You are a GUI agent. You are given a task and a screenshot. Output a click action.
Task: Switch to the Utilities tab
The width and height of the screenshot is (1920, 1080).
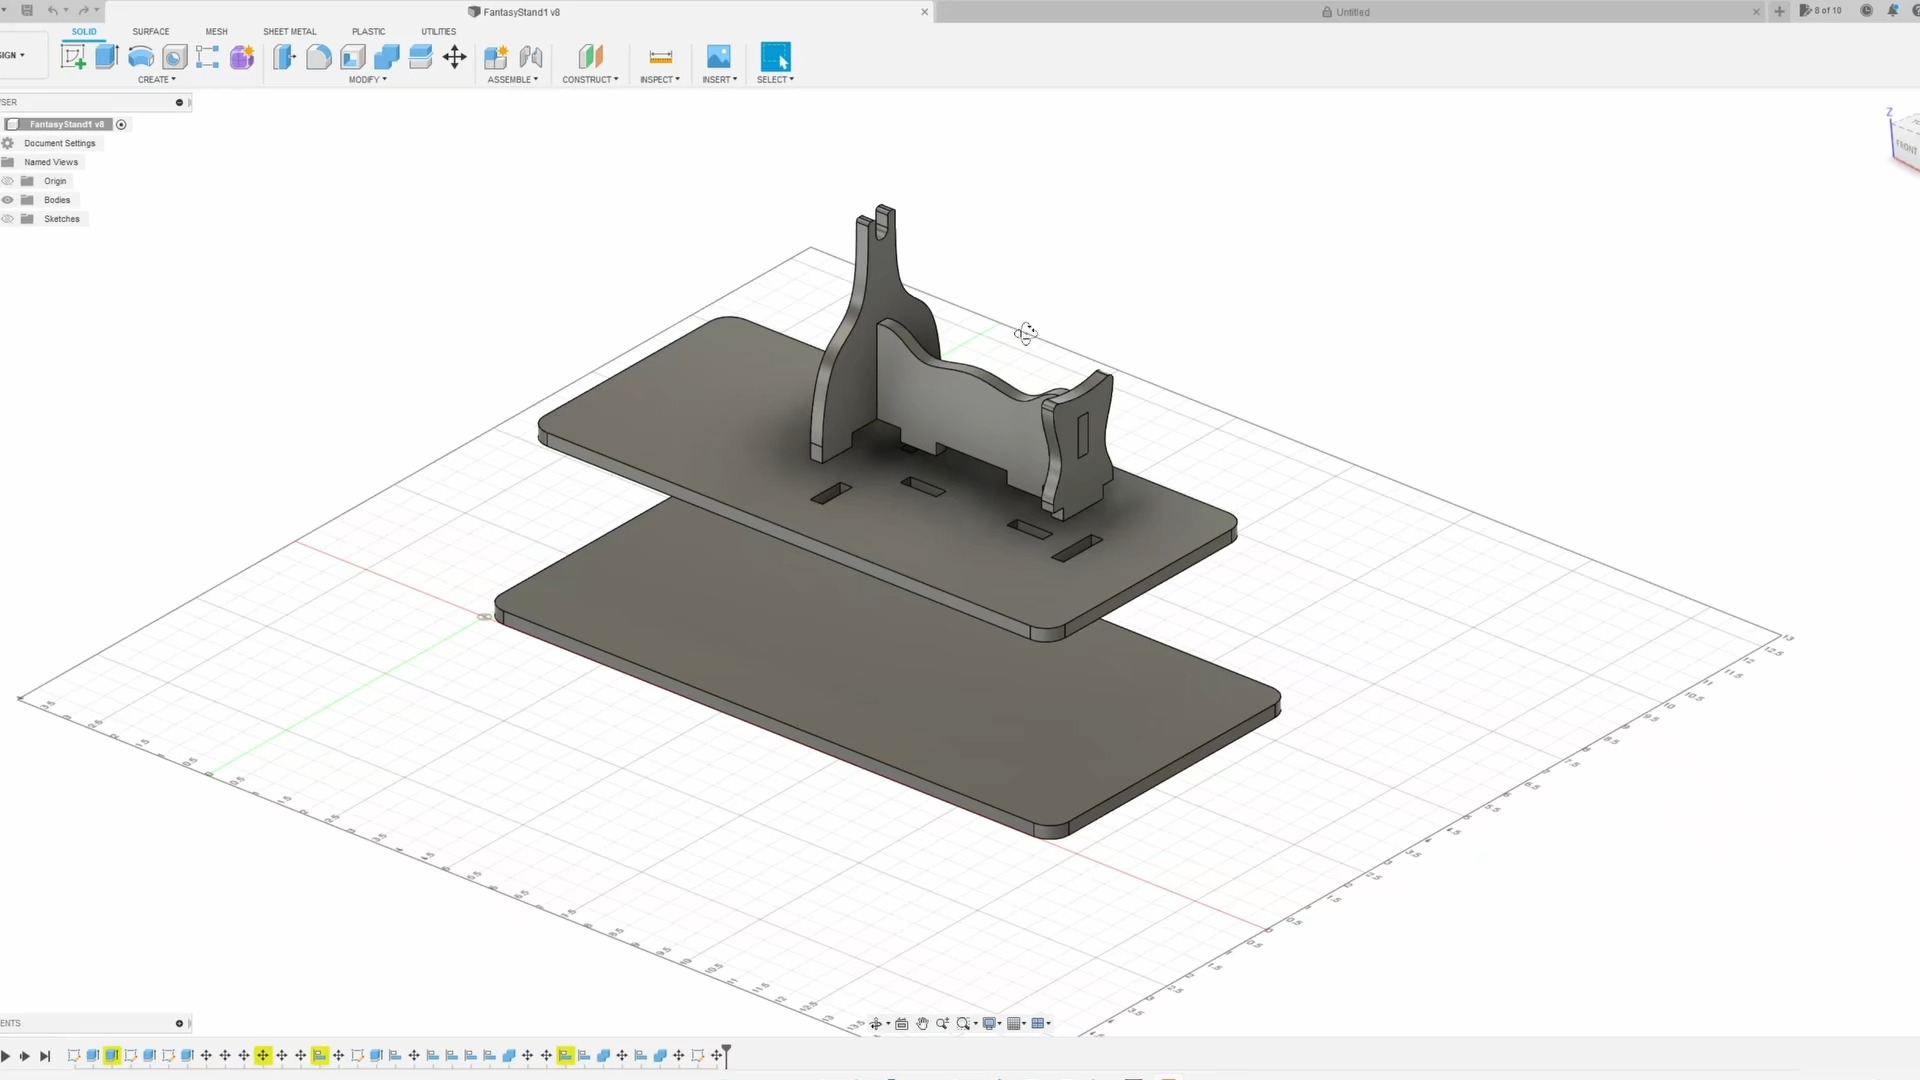point(439,32)
